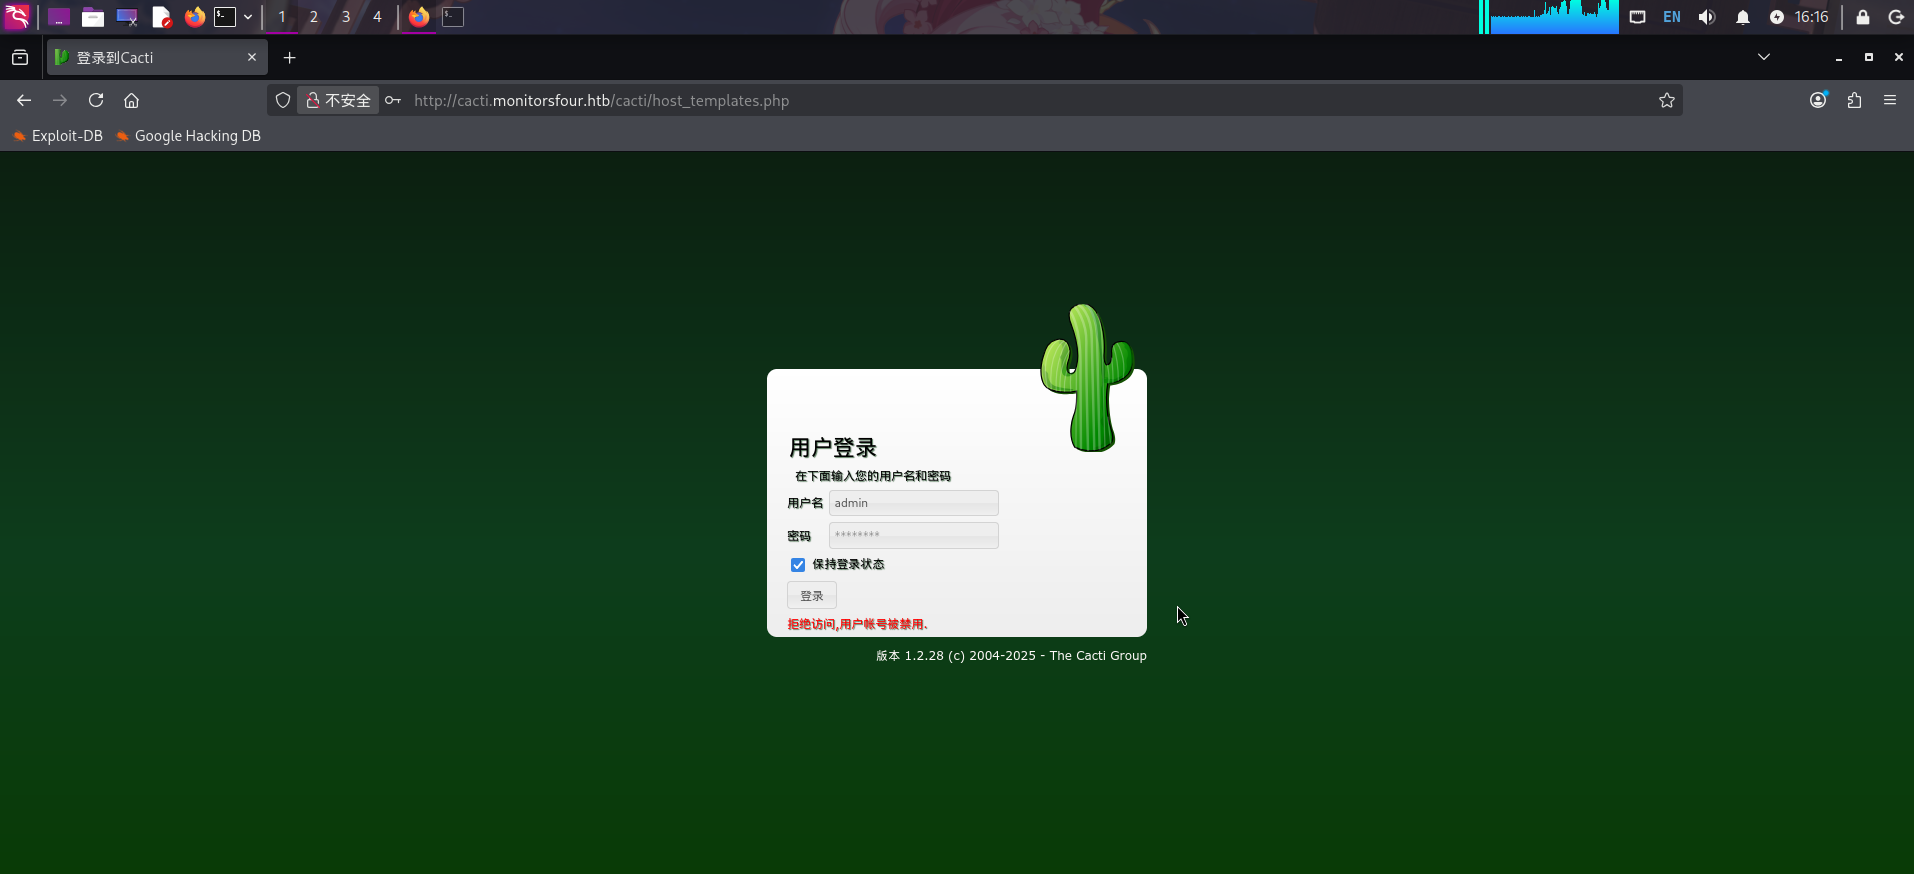Close the 登录到Cacti tab

[x=252, y=57]
